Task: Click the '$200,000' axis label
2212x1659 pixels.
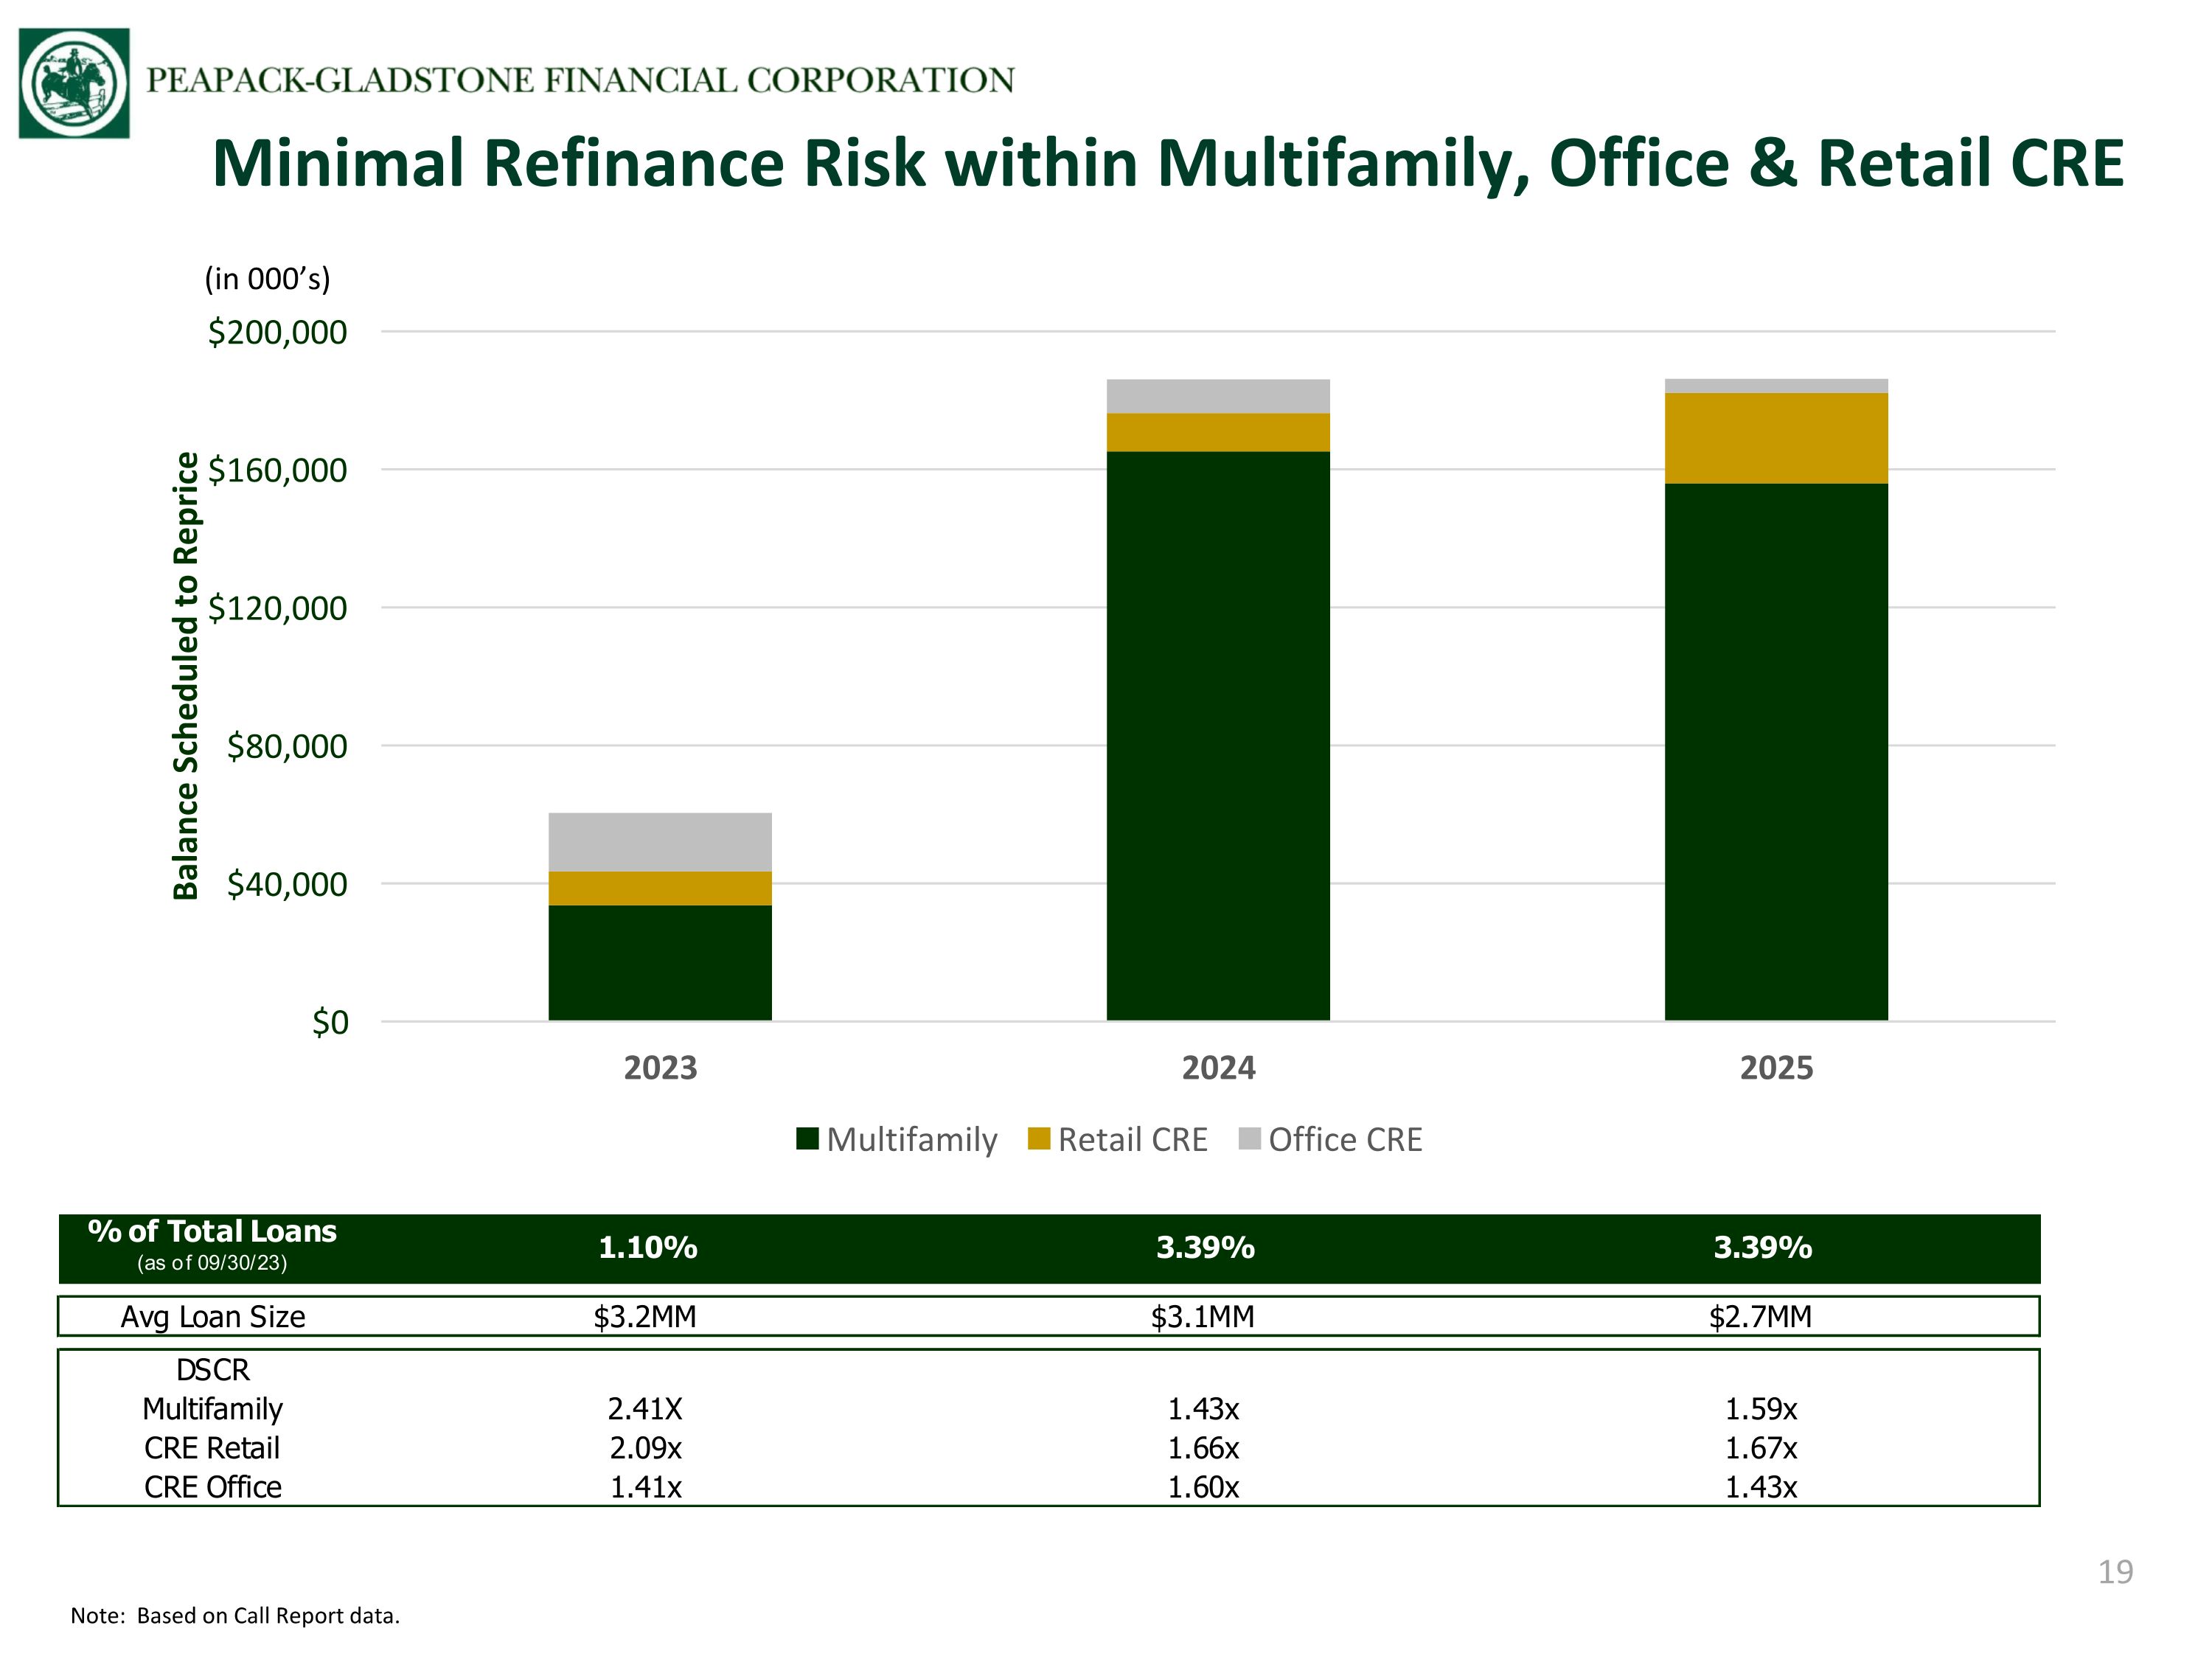Action: point(277,333)
